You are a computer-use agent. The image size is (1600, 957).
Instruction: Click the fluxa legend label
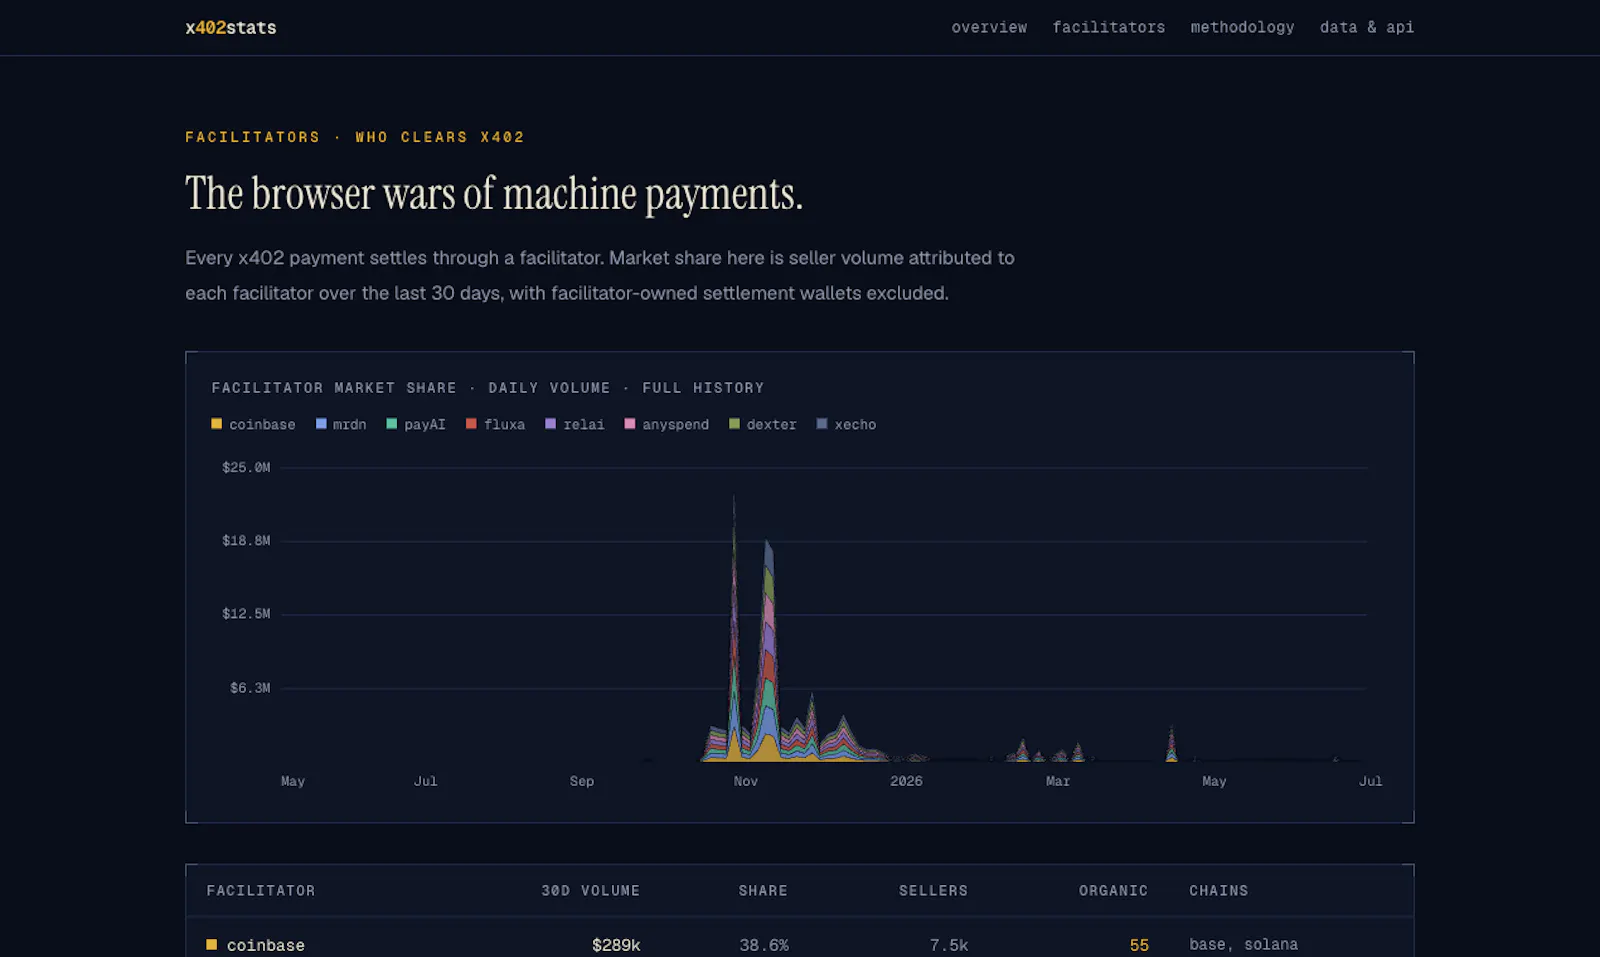(x=504, y=425)
